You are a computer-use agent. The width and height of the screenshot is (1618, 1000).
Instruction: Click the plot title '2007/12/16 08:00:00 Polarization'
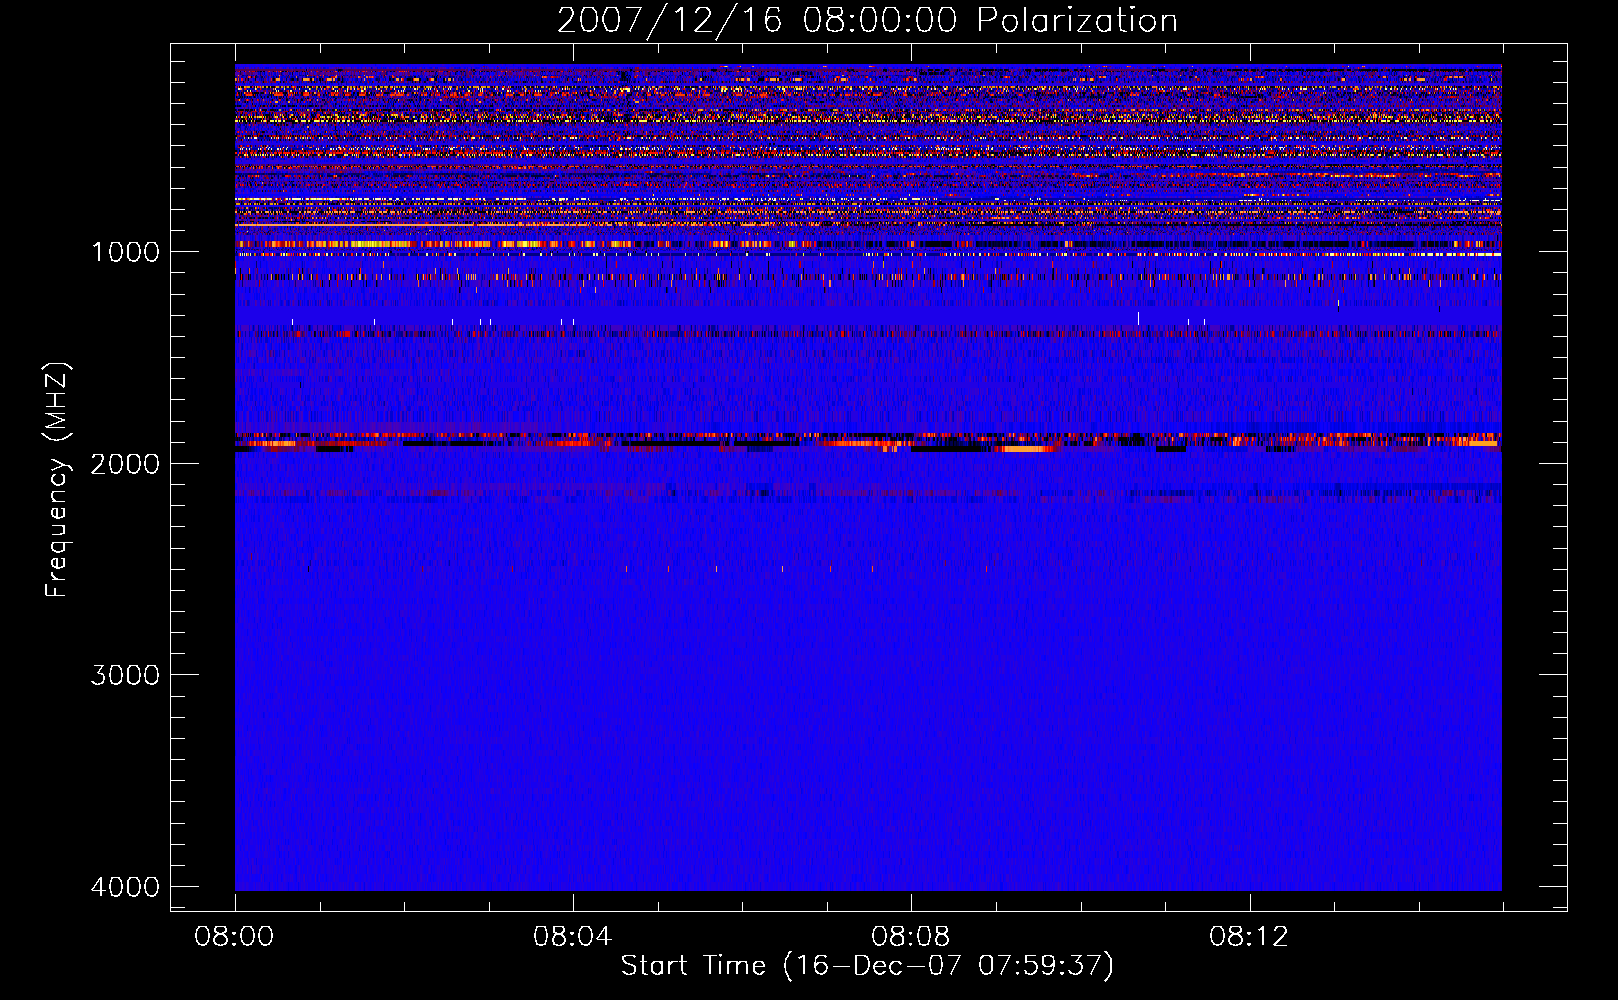pos(867,20)
